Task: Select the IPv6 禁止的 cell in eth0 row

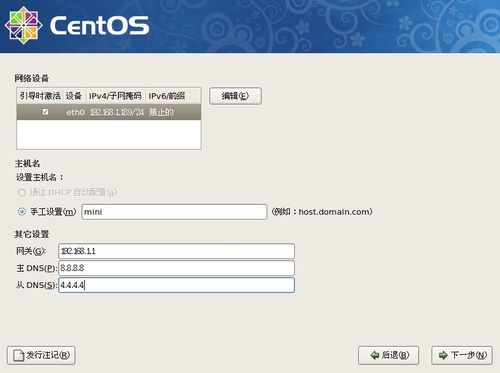Action: (161, 112)
